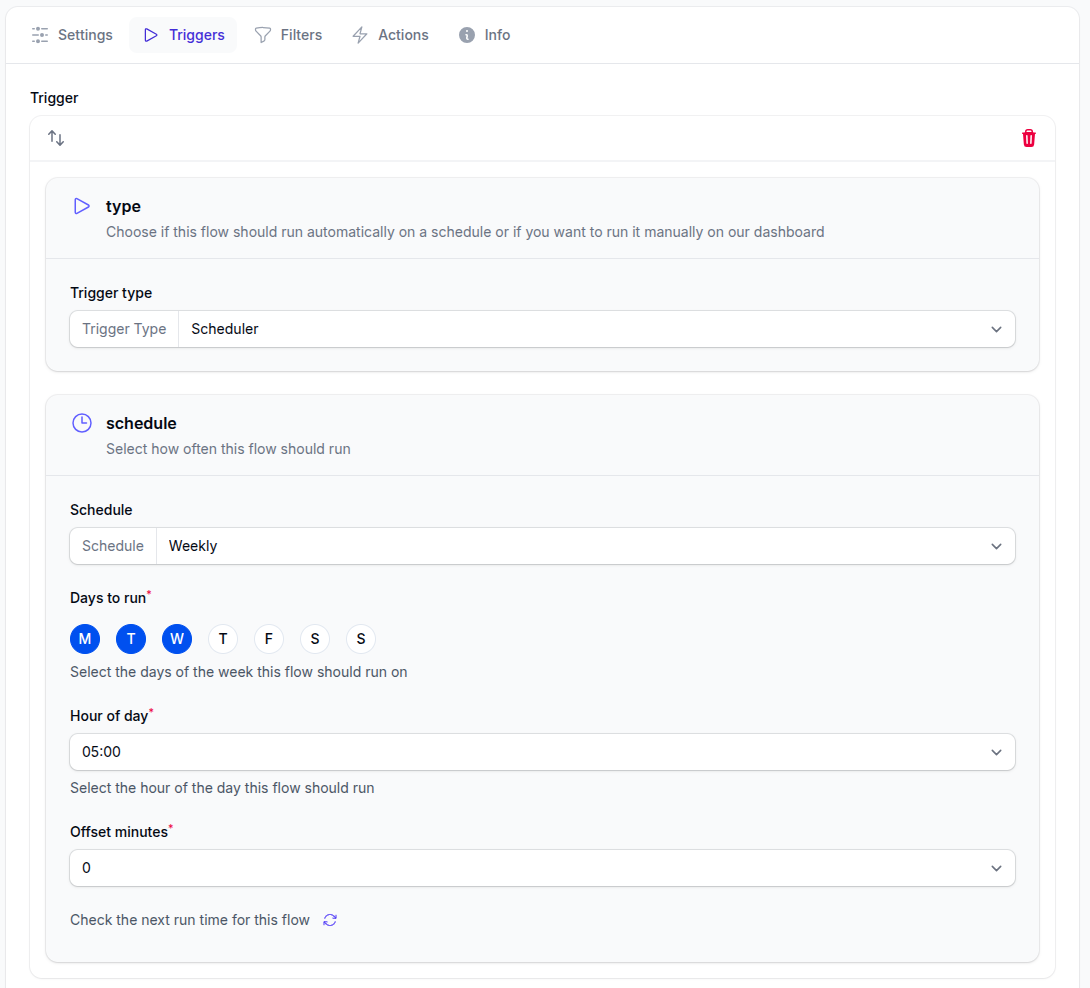
Task: Open the Offset minutes dropdown
Action: coord(542,868)
